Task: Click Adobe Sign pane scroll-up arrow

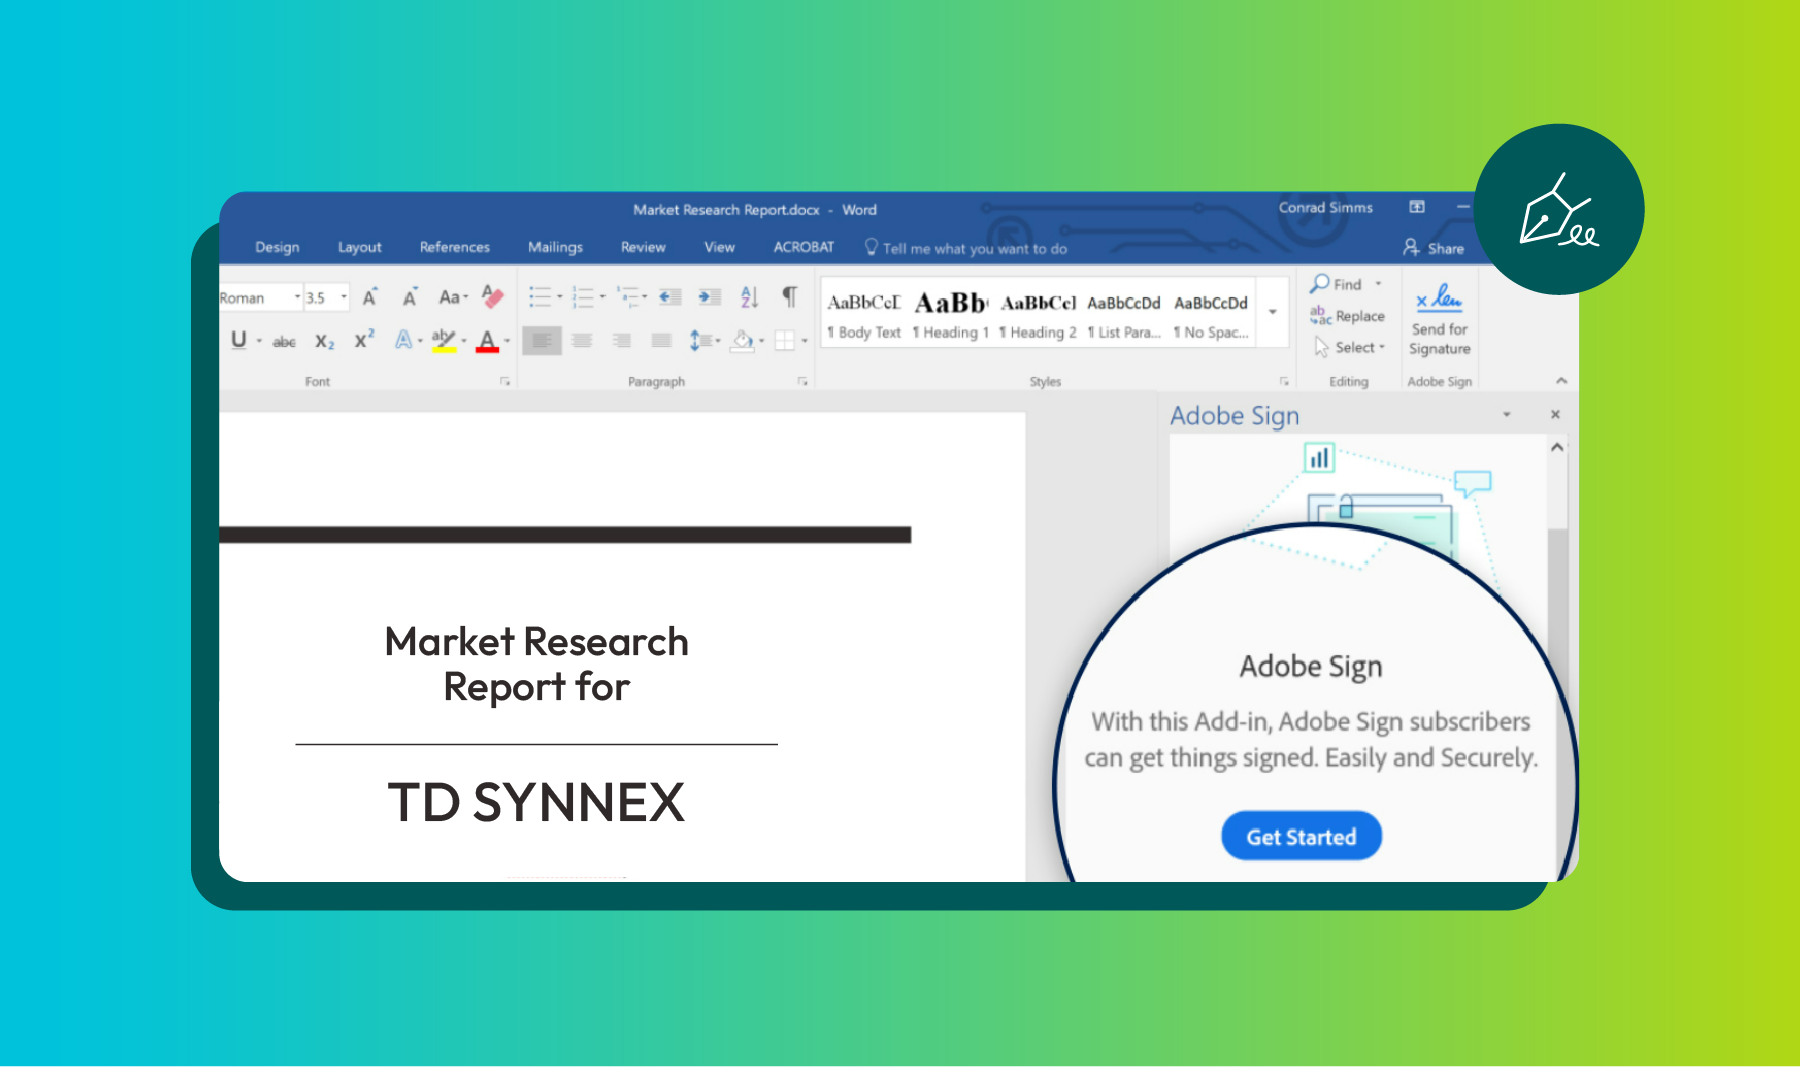Action: pyautogui.click(x=1557, y=448)
